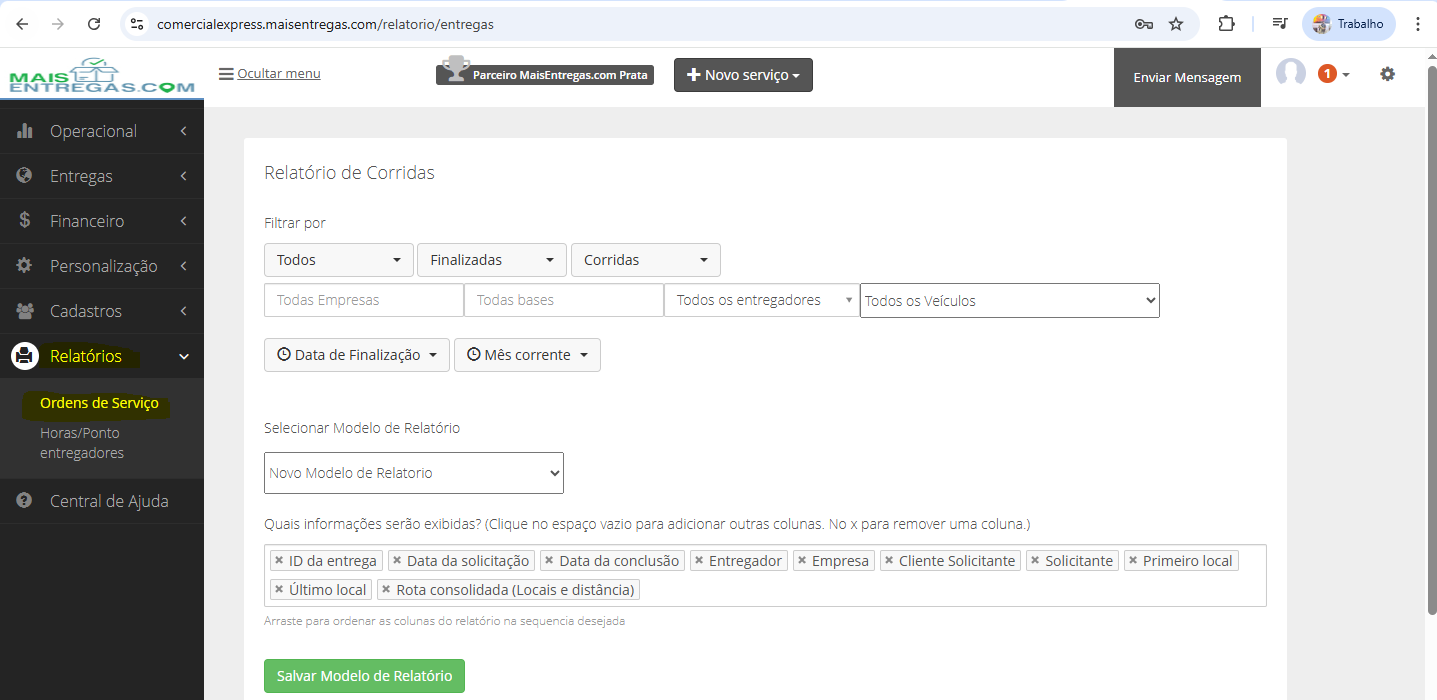Remove the Último local column tag

click(279, 590)
